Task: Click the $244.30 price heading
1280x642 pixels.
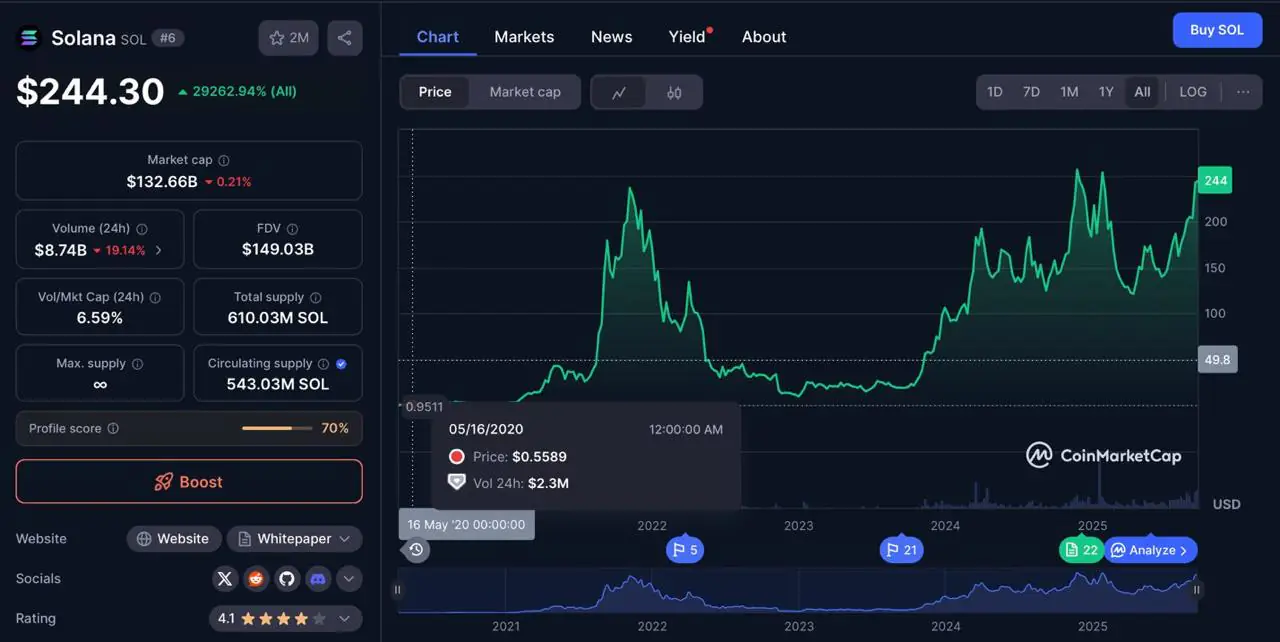Action: [x=90, y=91]
